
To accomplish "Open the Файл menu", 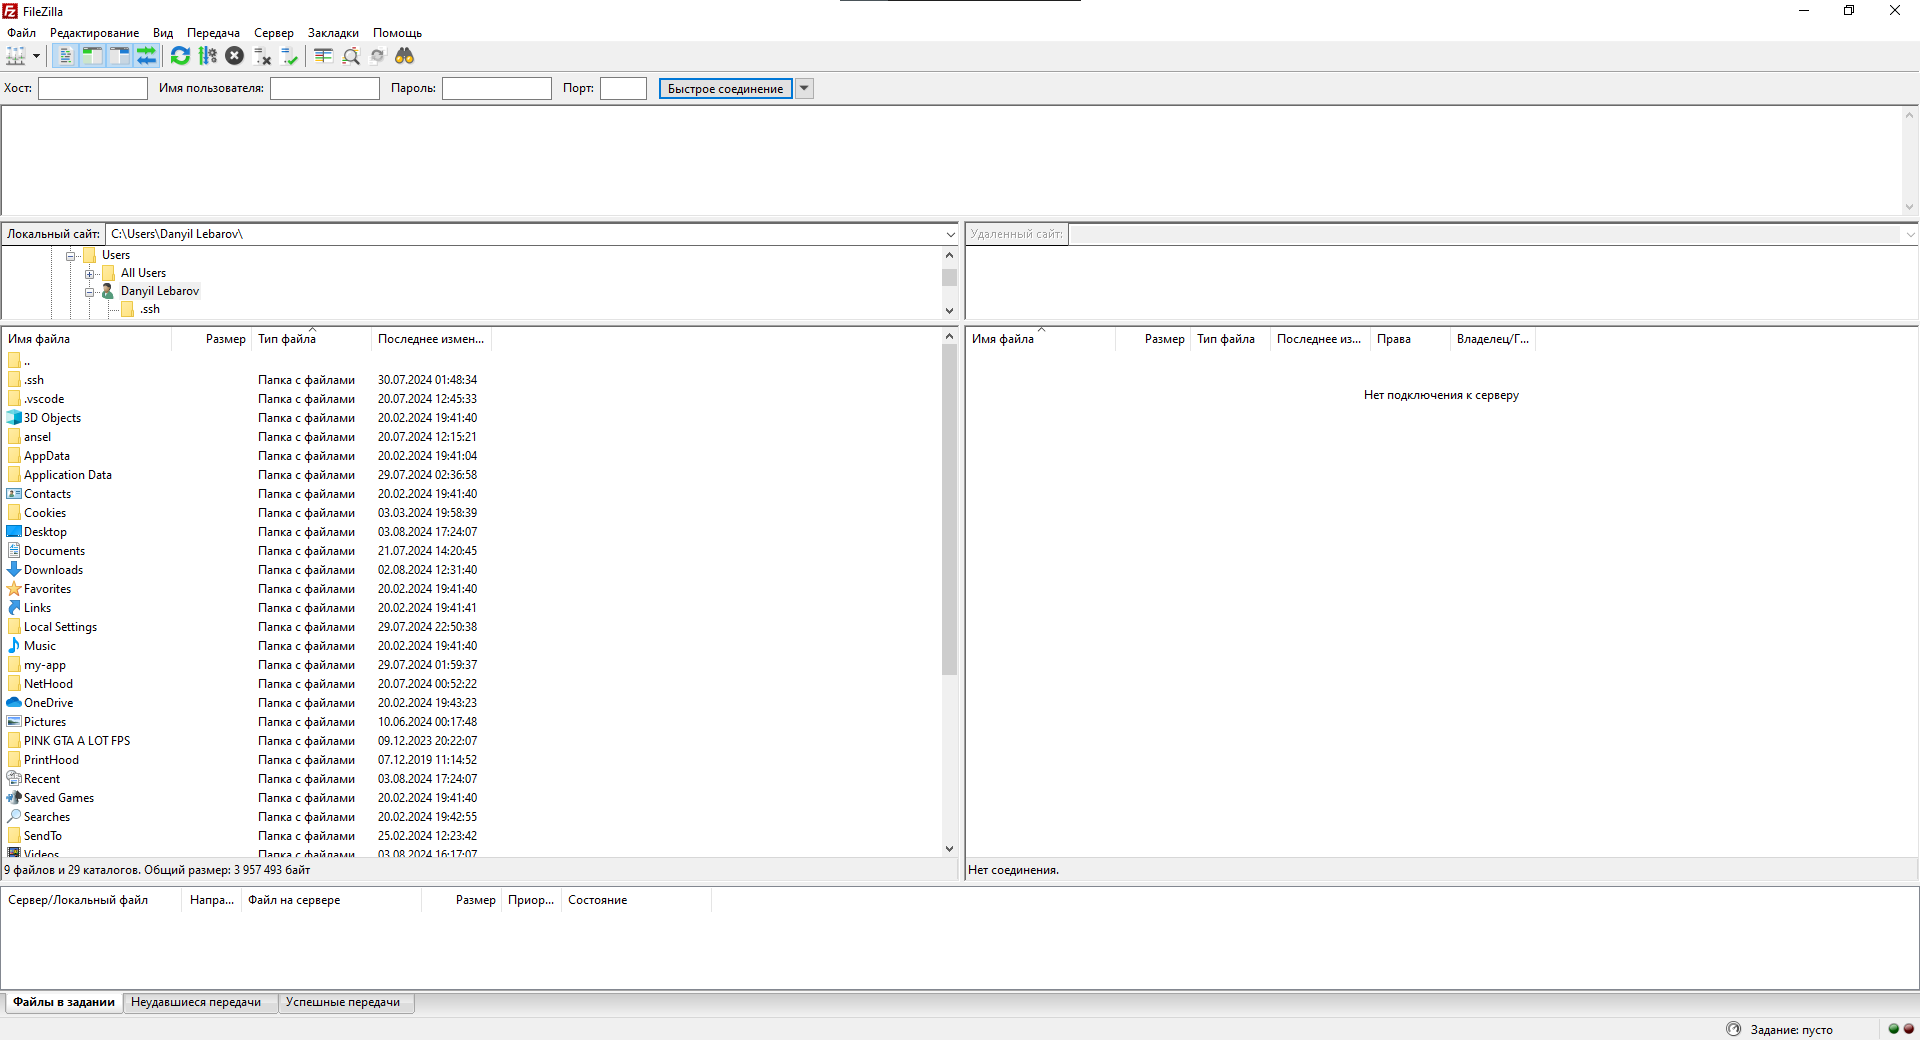I will click(21, 33).
